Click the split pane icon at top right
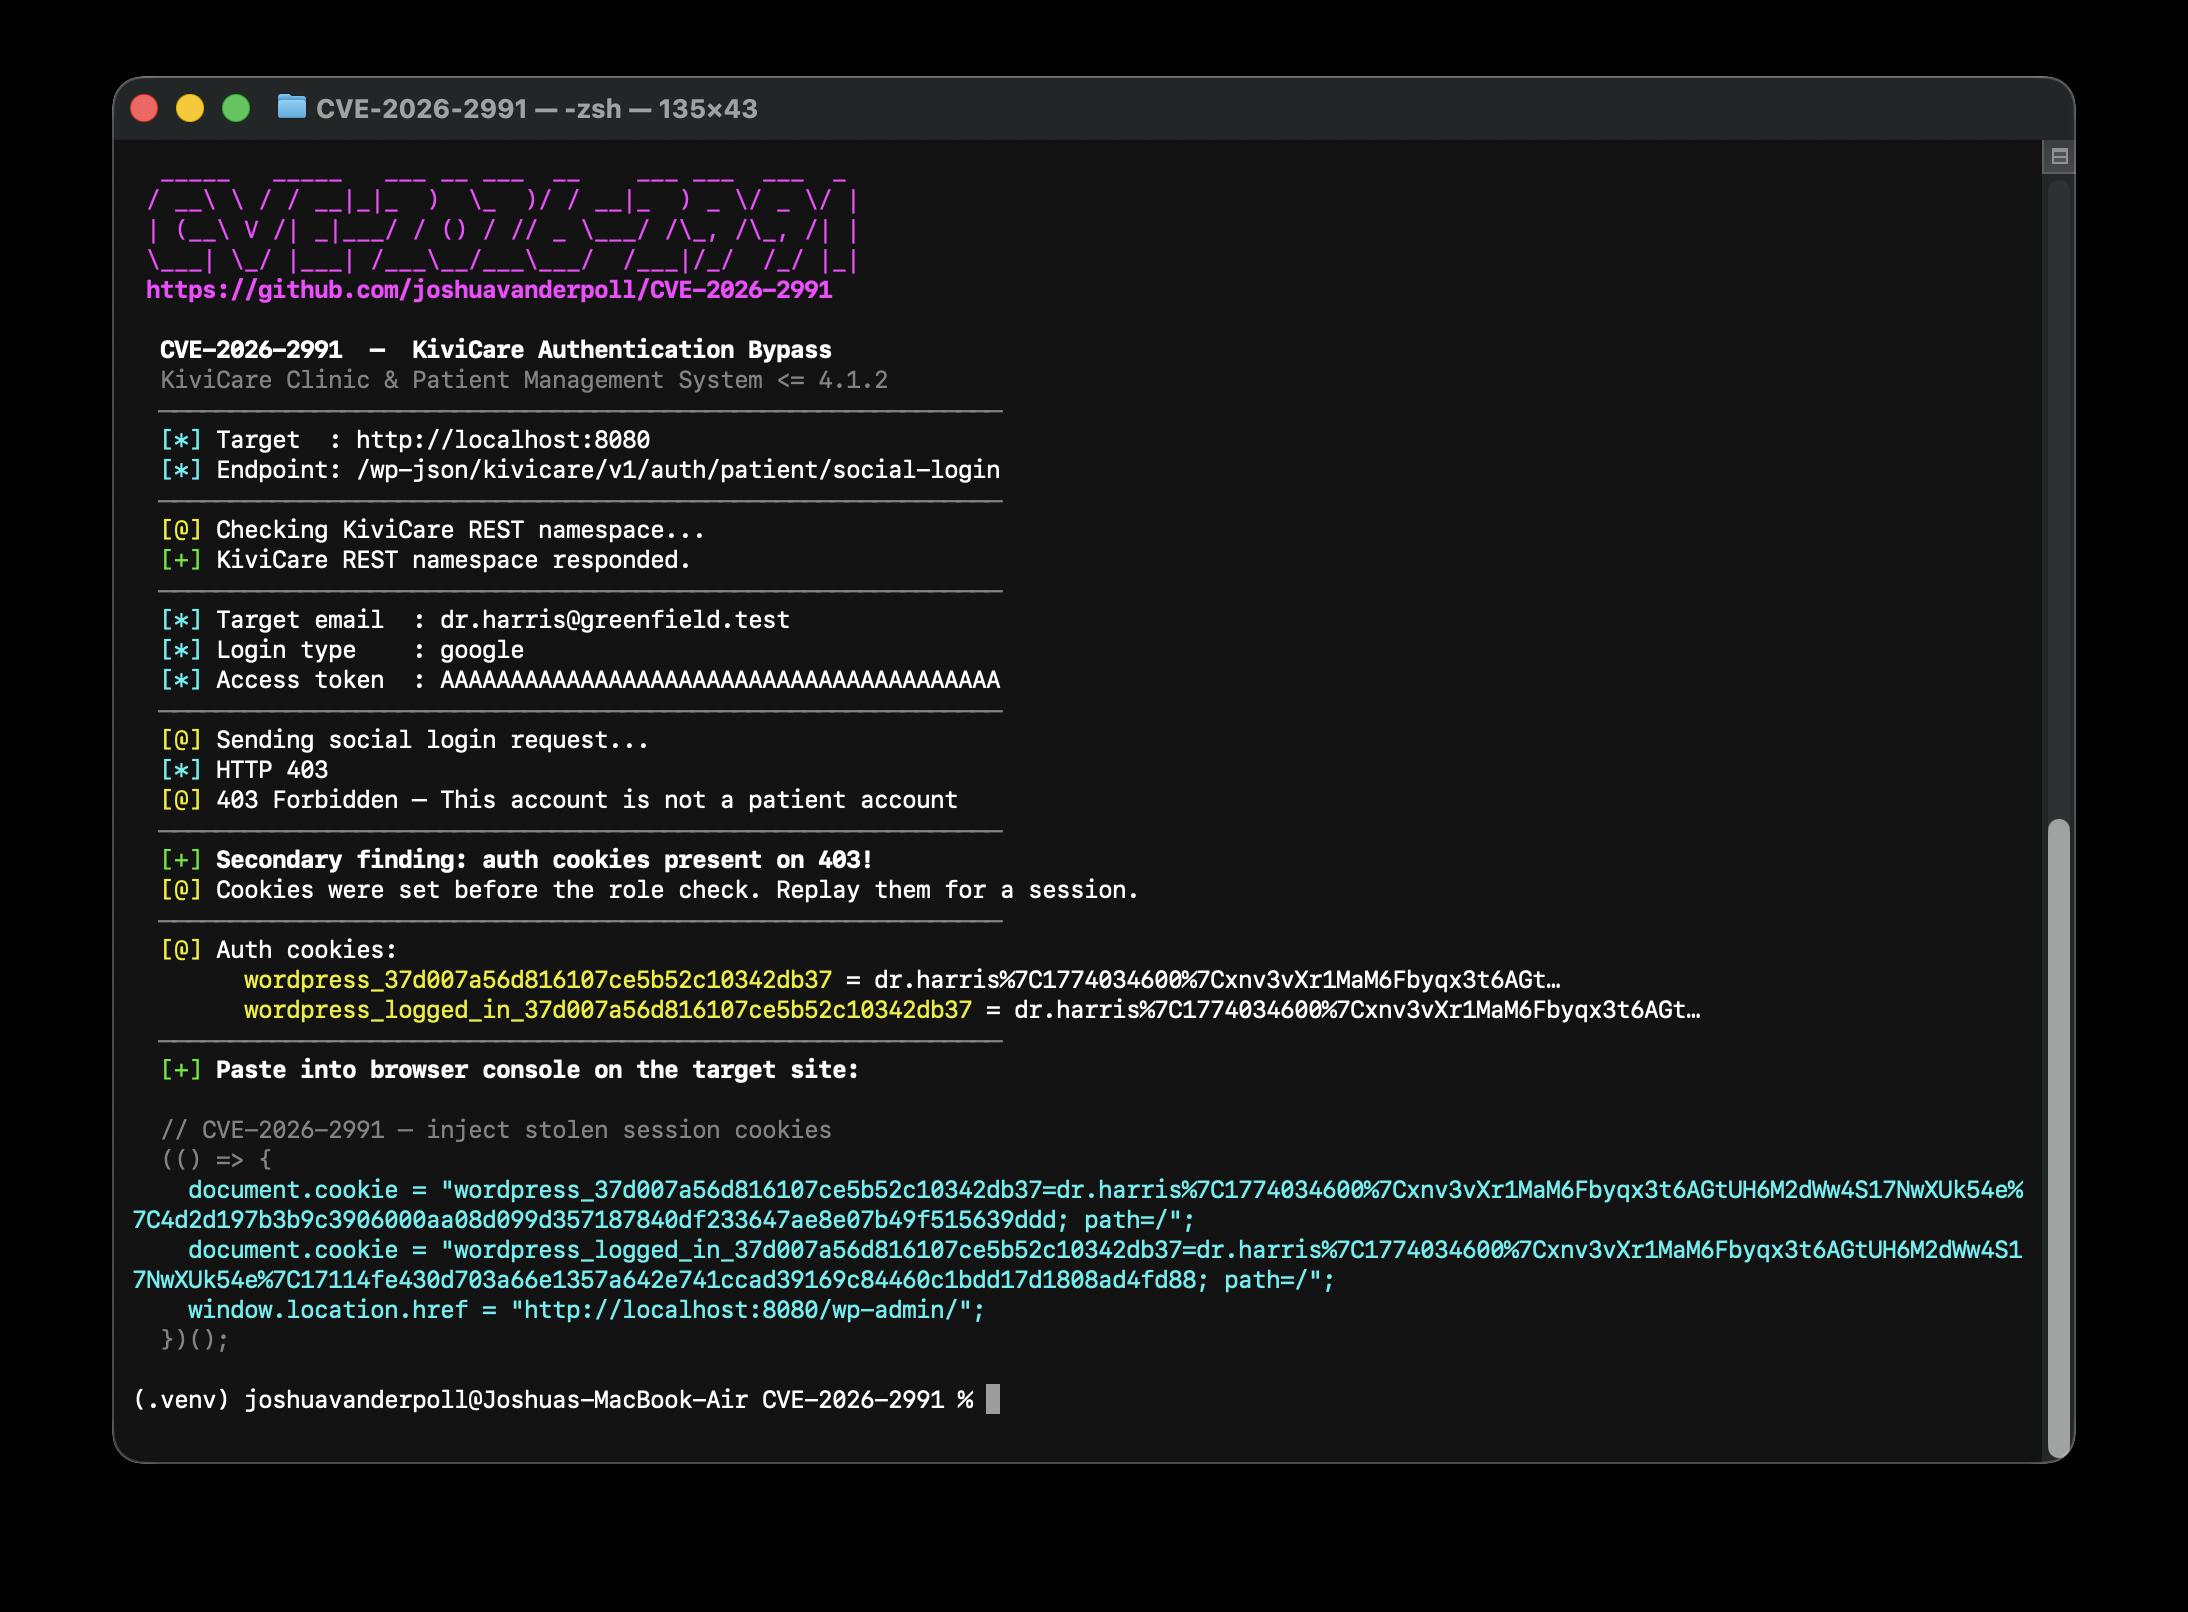Screen dimensions: 2188x1612 click(x=2059, y=156)
